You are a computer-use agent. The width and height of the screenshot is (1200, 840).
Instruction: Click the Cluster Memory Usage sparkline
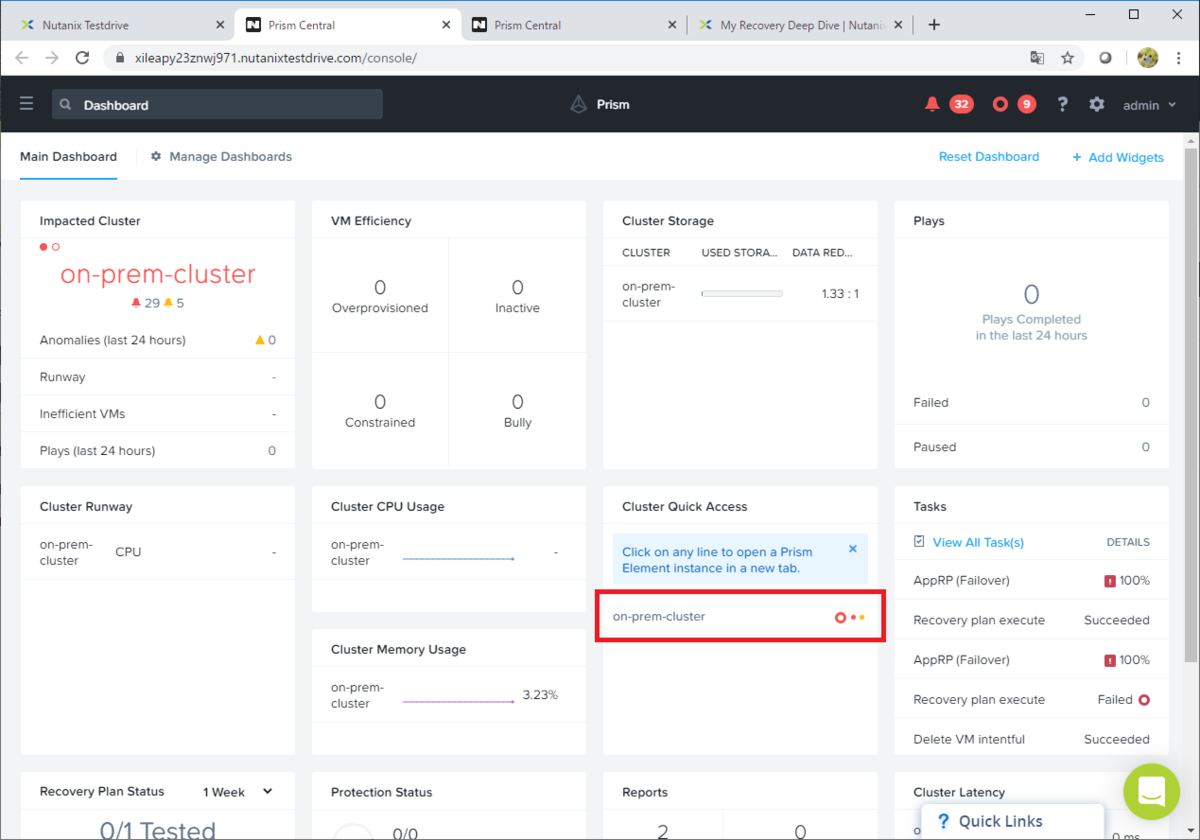coord(458,701)
